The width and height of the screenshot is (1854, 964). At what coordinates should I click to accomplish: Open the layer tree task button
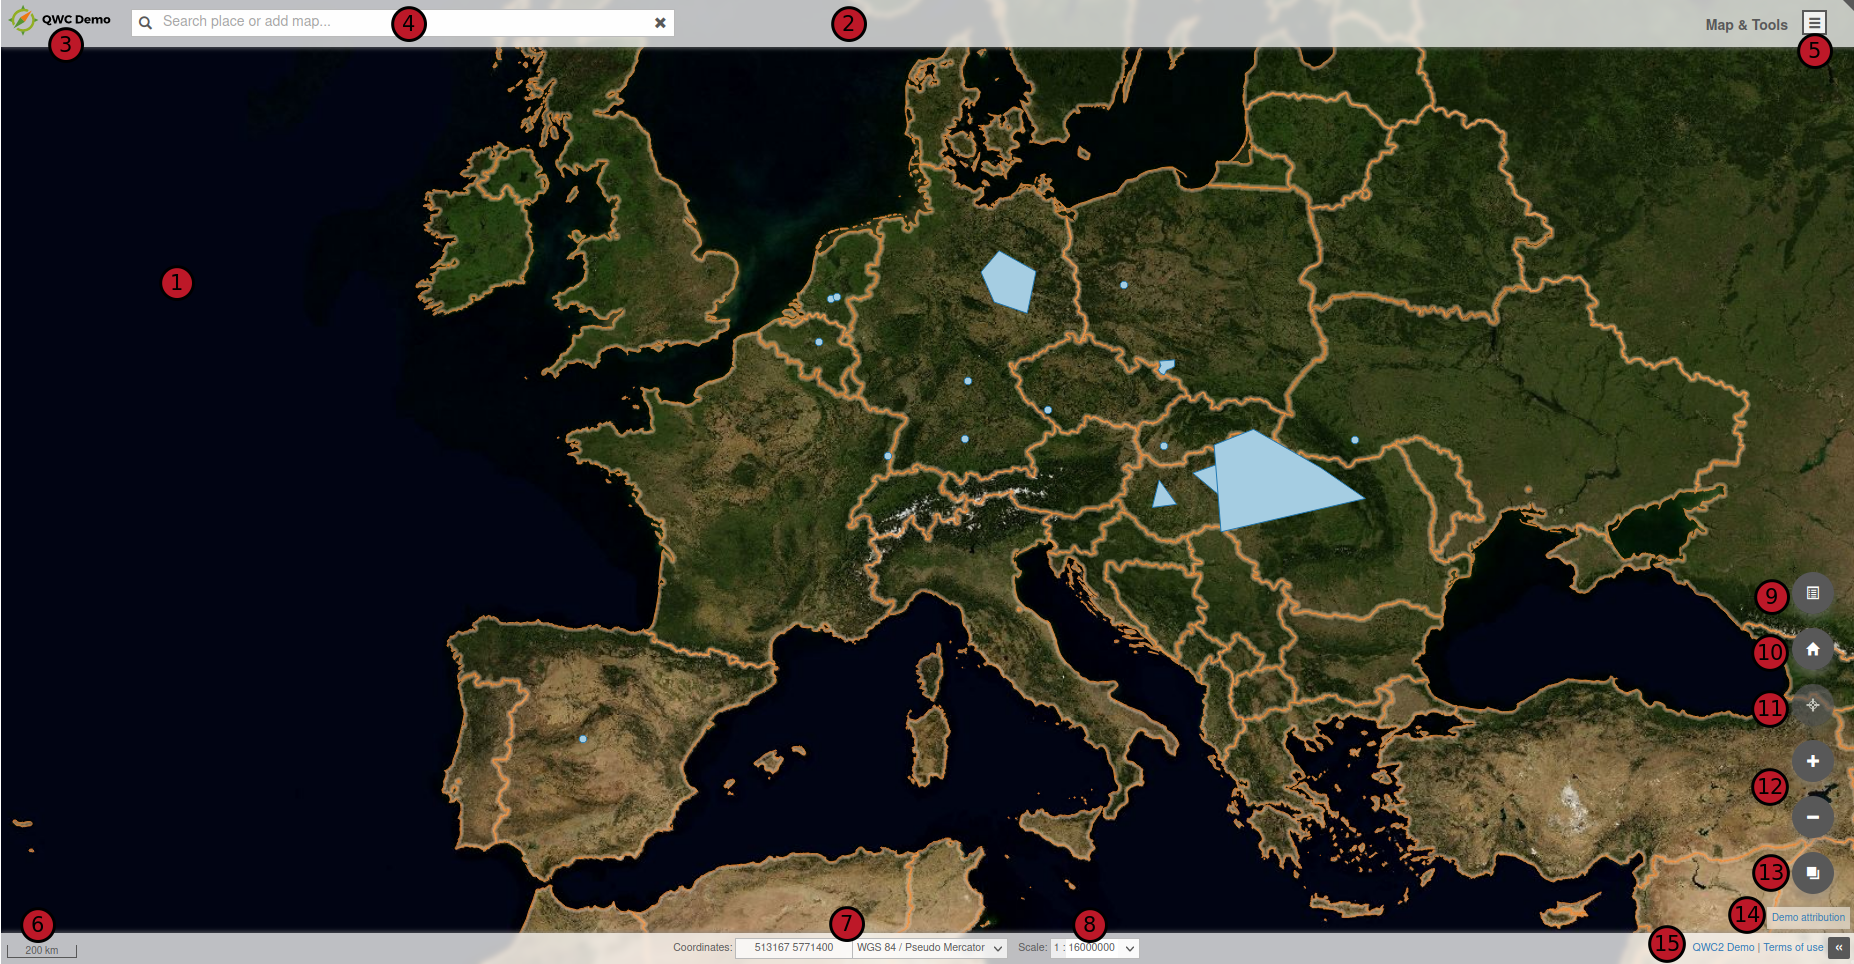coord(1812,593)
